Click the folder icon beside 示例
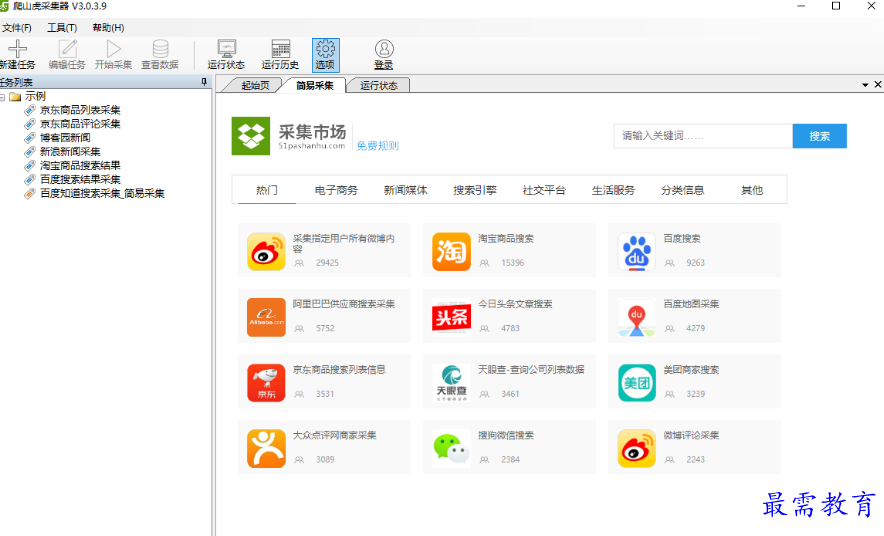The width and height of the screenshot is (884, 536). tap(15, 96)
